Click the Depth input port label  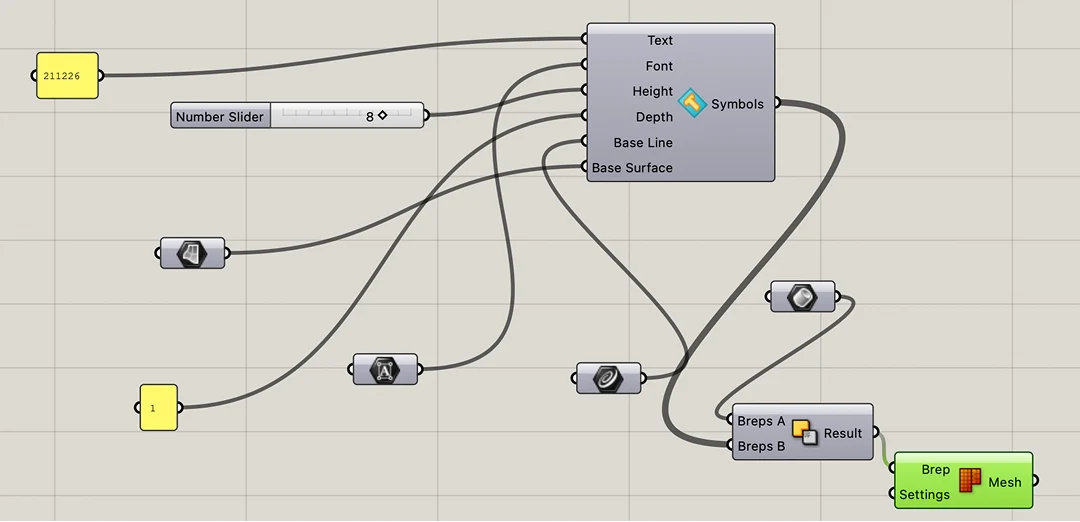pos(654,117)
